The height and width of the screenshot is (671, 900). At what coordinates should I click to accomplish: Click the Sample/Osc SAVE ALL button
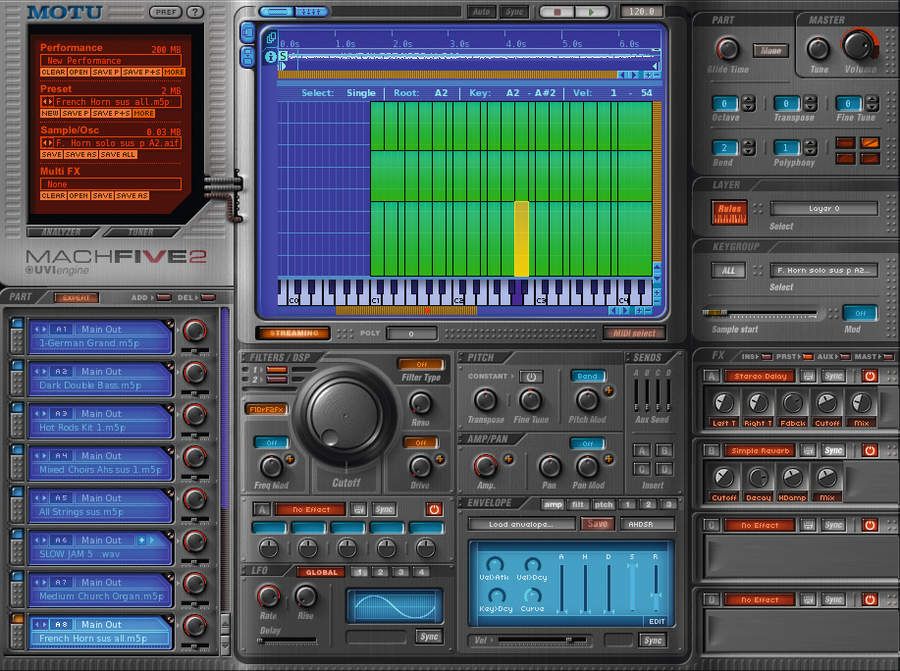[118, 154]
